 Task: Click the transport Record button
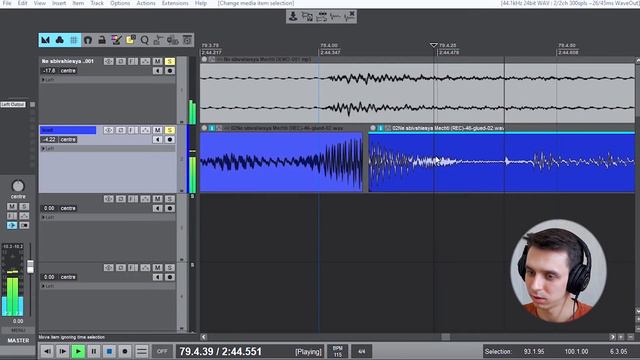point(125,351)
